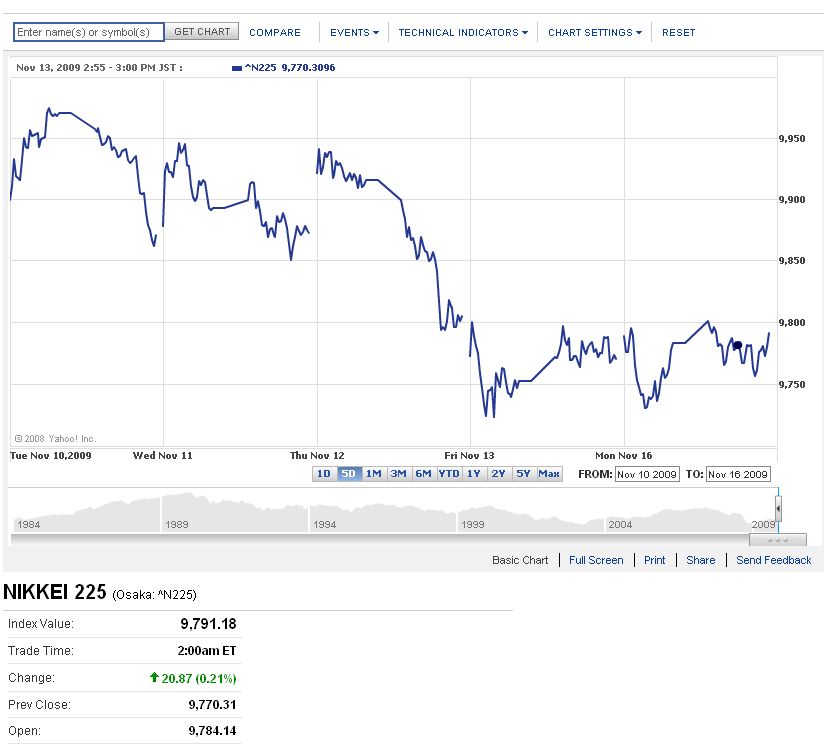The width and height of the screenshot is (824, 745).
Task: Click the timeline range slider handle
Action: pyautogui.click(x=778, y=509)
